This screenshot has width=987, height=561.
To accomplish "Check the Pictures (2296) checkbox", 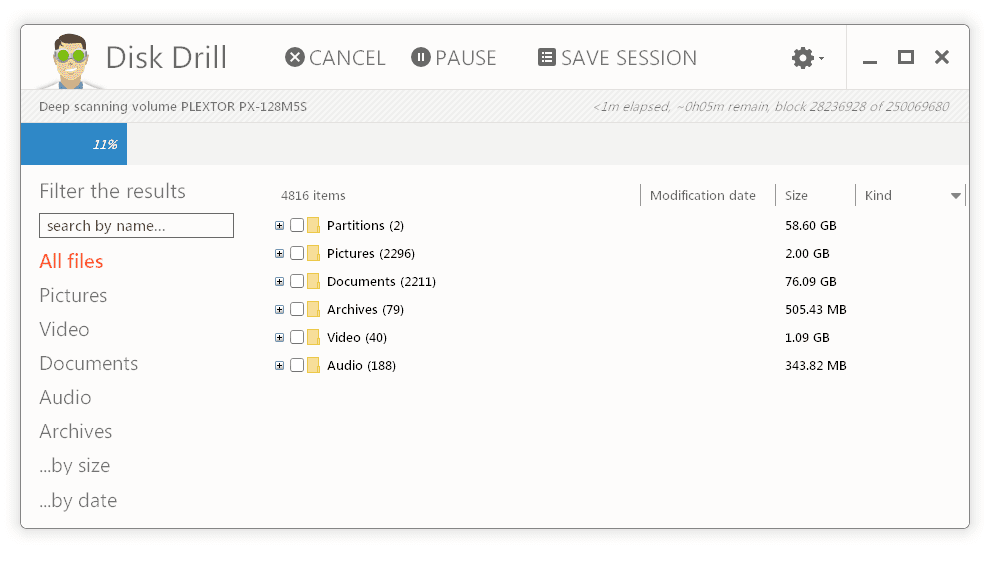I will (297, 253).
